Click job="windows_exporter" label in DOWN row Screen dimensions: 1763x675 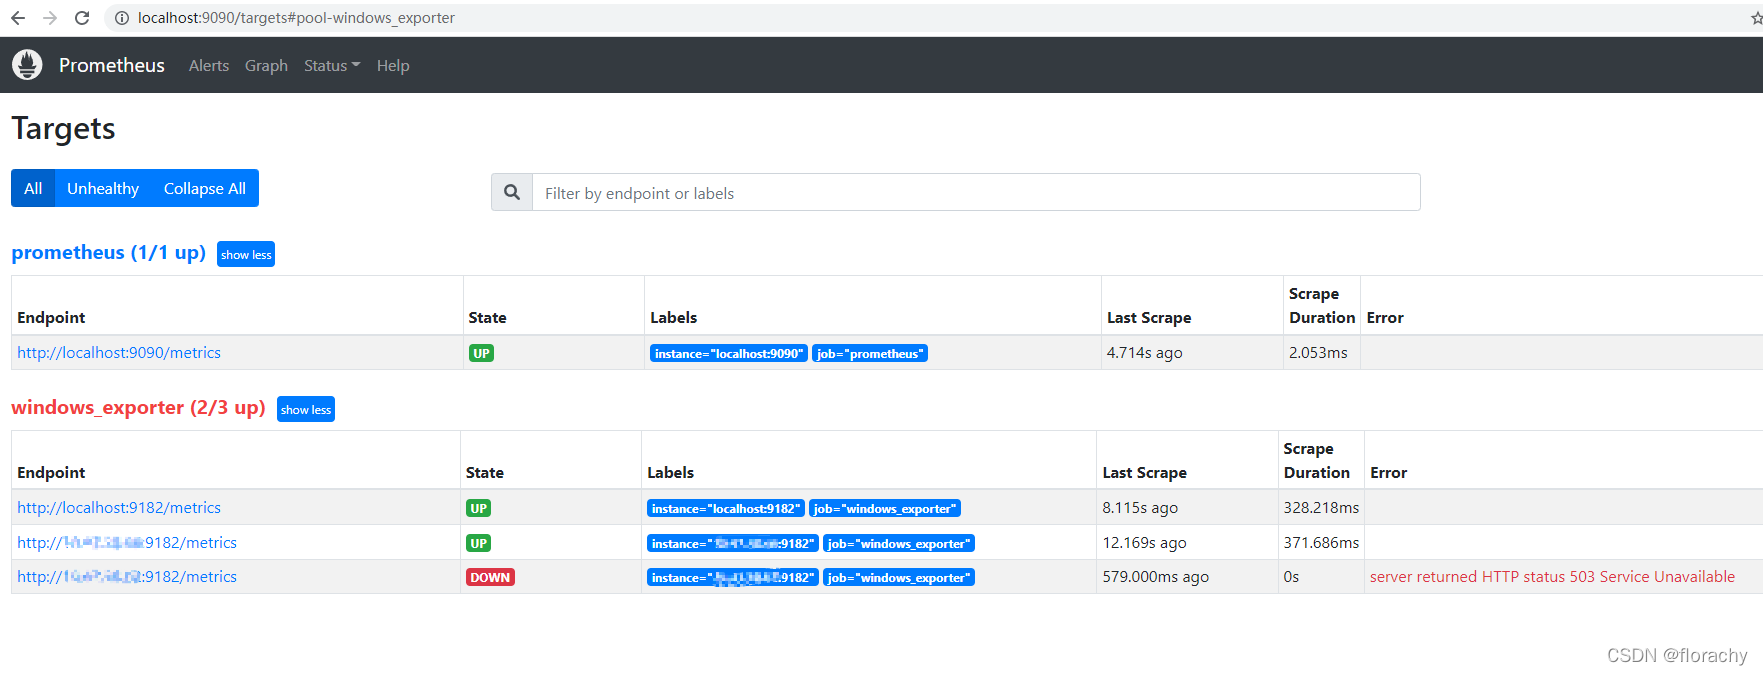[x=899, y=577]
